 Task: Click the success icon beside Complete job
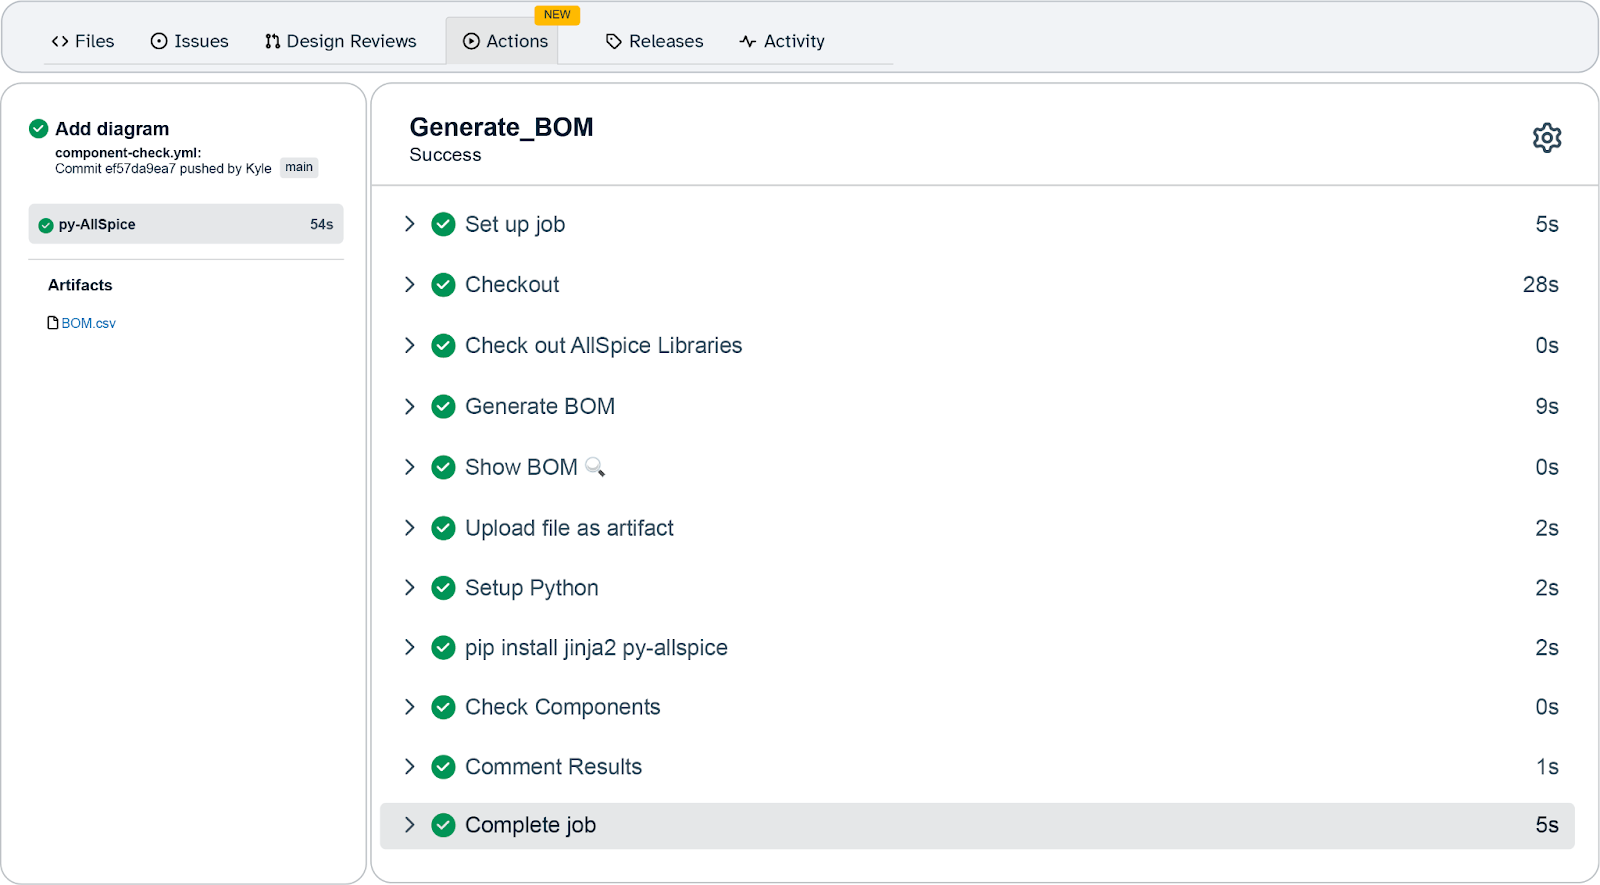pos(443,825)
